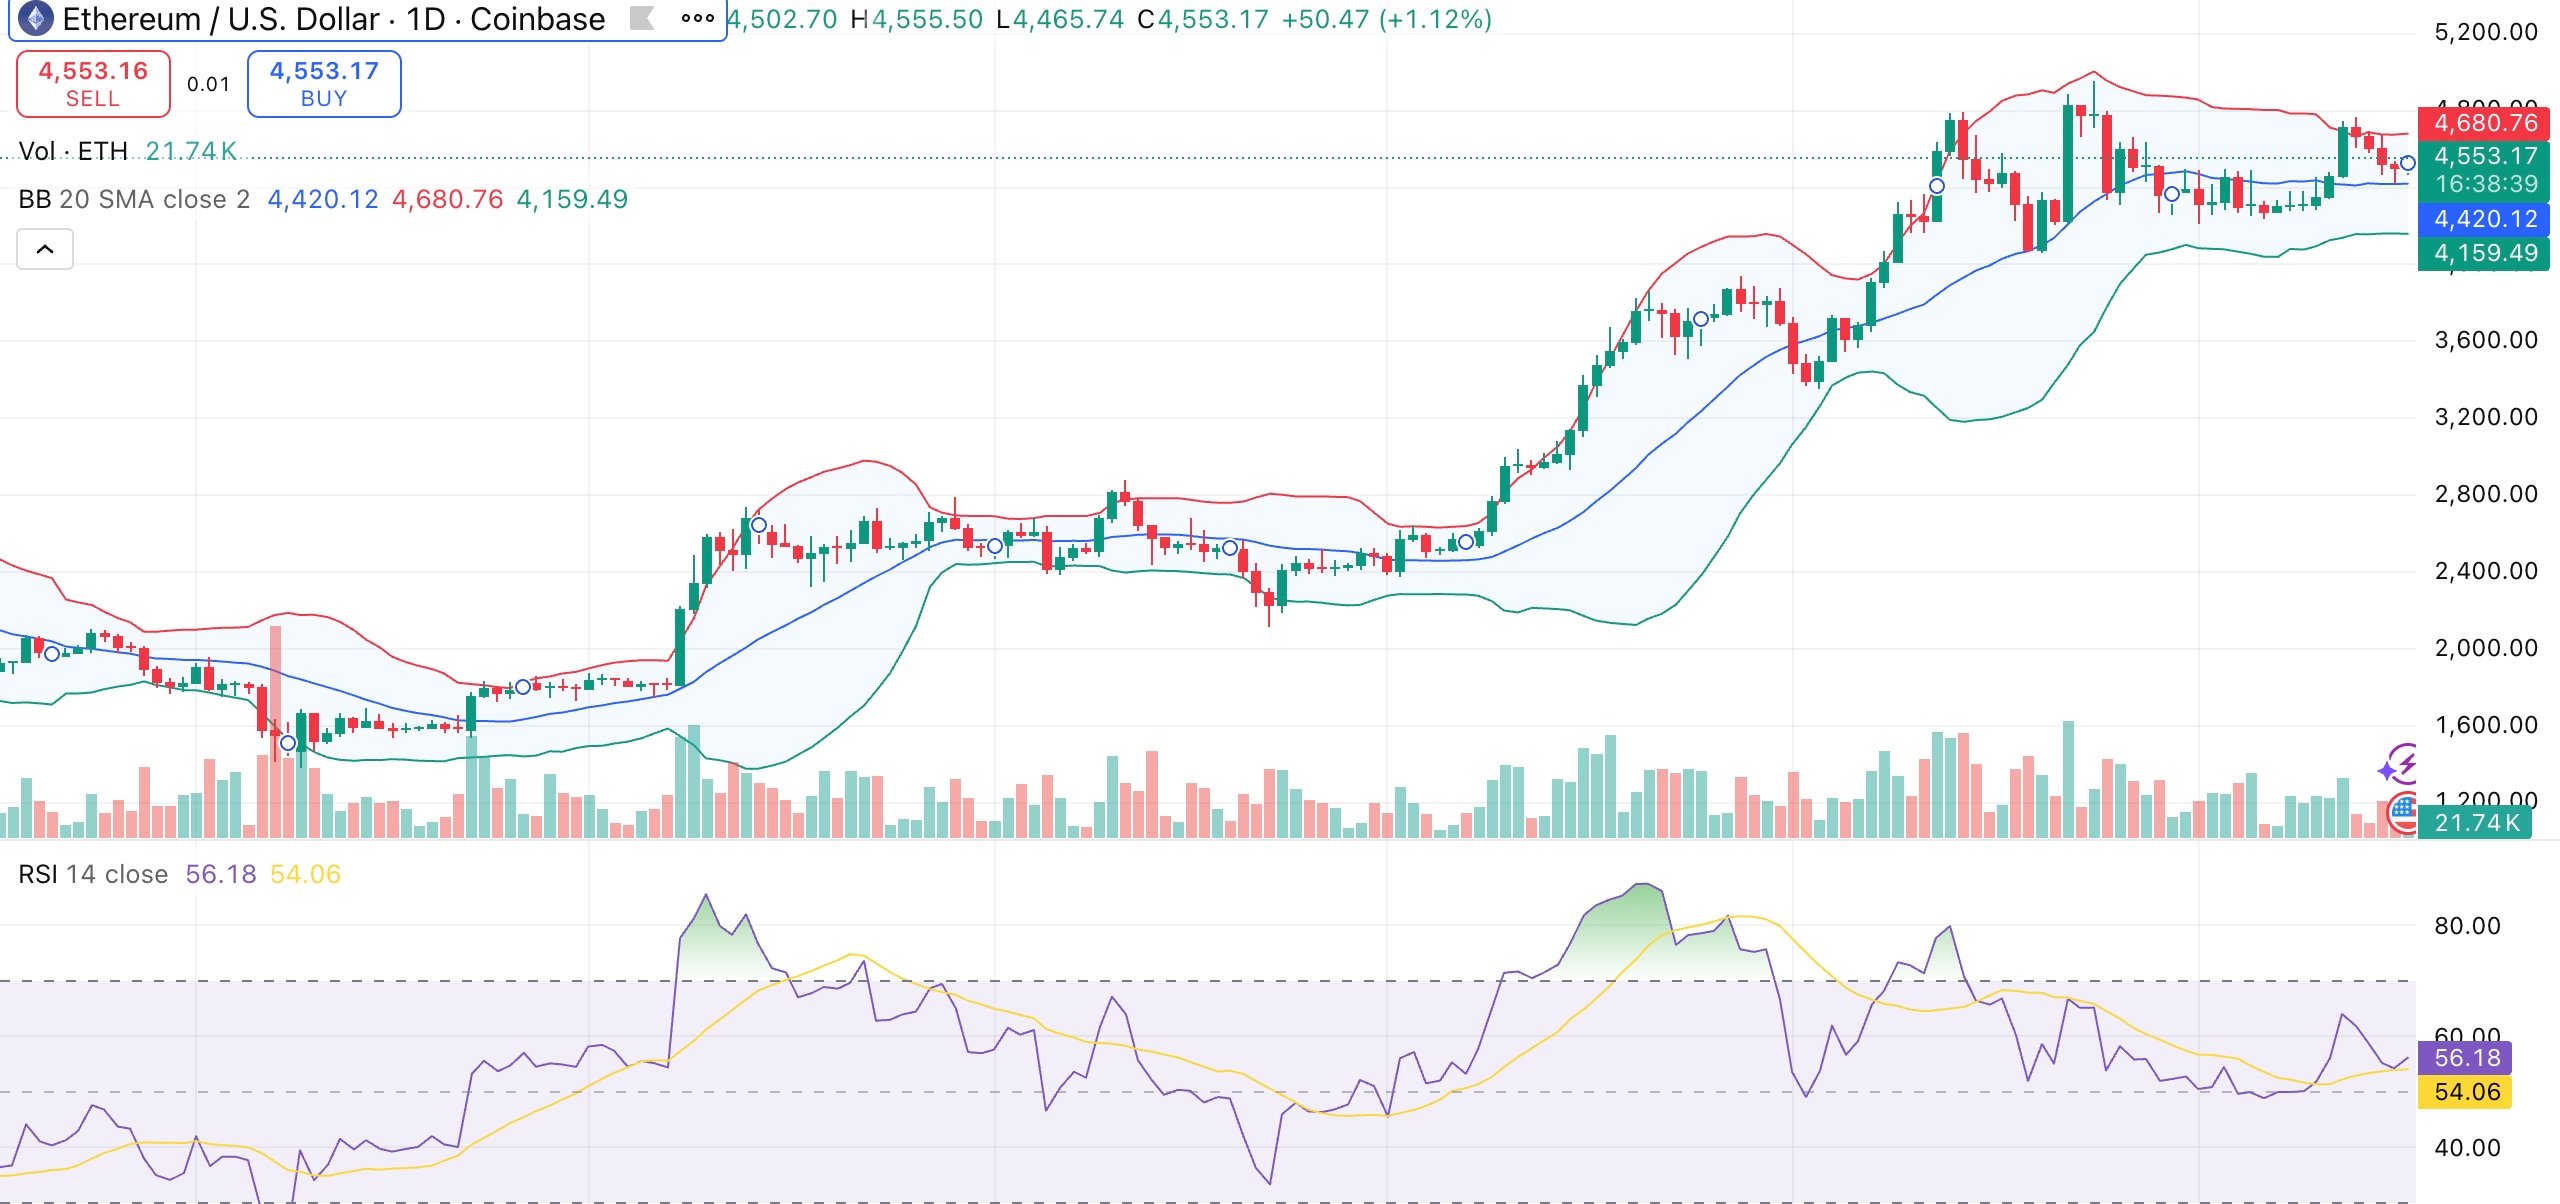Collapse the indicator legend using the chevron button
Screen dimensions: 2560x1204
[x=46, y=248]
